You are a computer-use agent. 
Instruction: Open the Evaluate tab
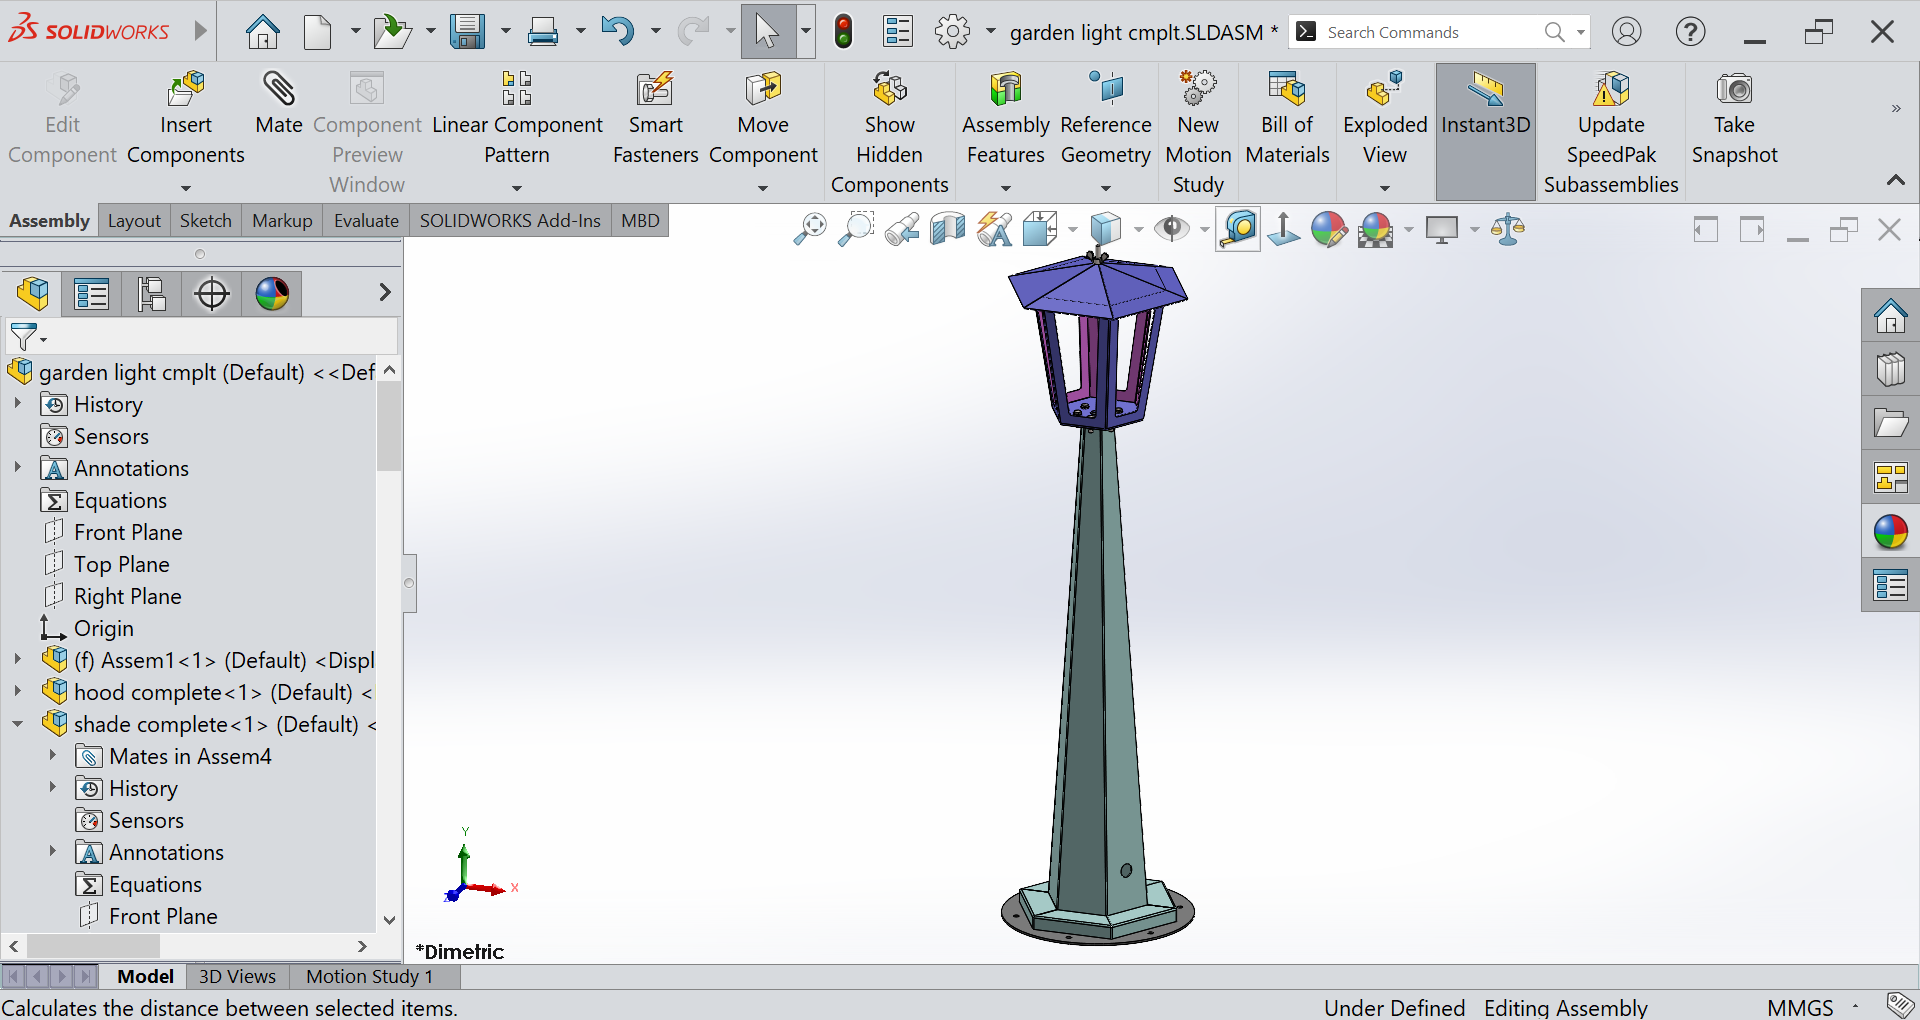[366, 221]
